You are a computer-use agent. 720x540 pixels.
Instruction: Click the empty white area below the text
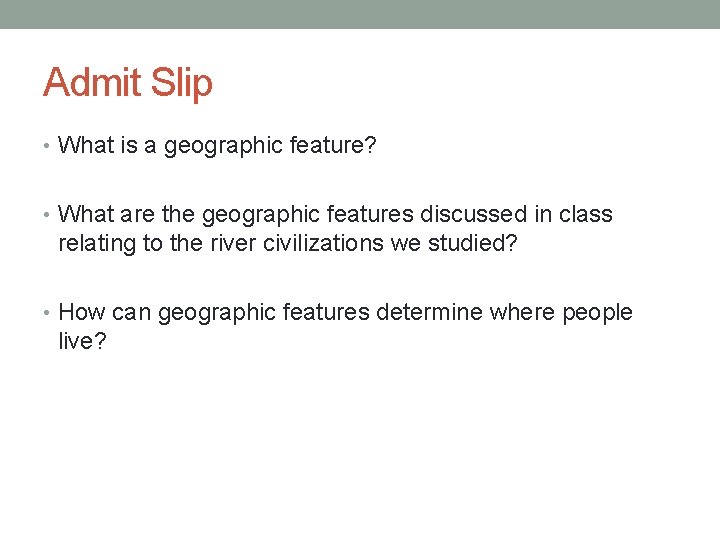[x=360, y=450]
